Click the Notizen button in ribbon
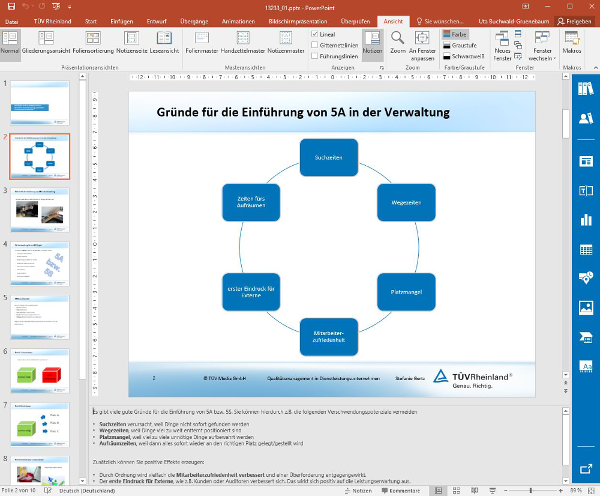The height and width of the screenshot is (496, 600). click(x=371, y=45)
